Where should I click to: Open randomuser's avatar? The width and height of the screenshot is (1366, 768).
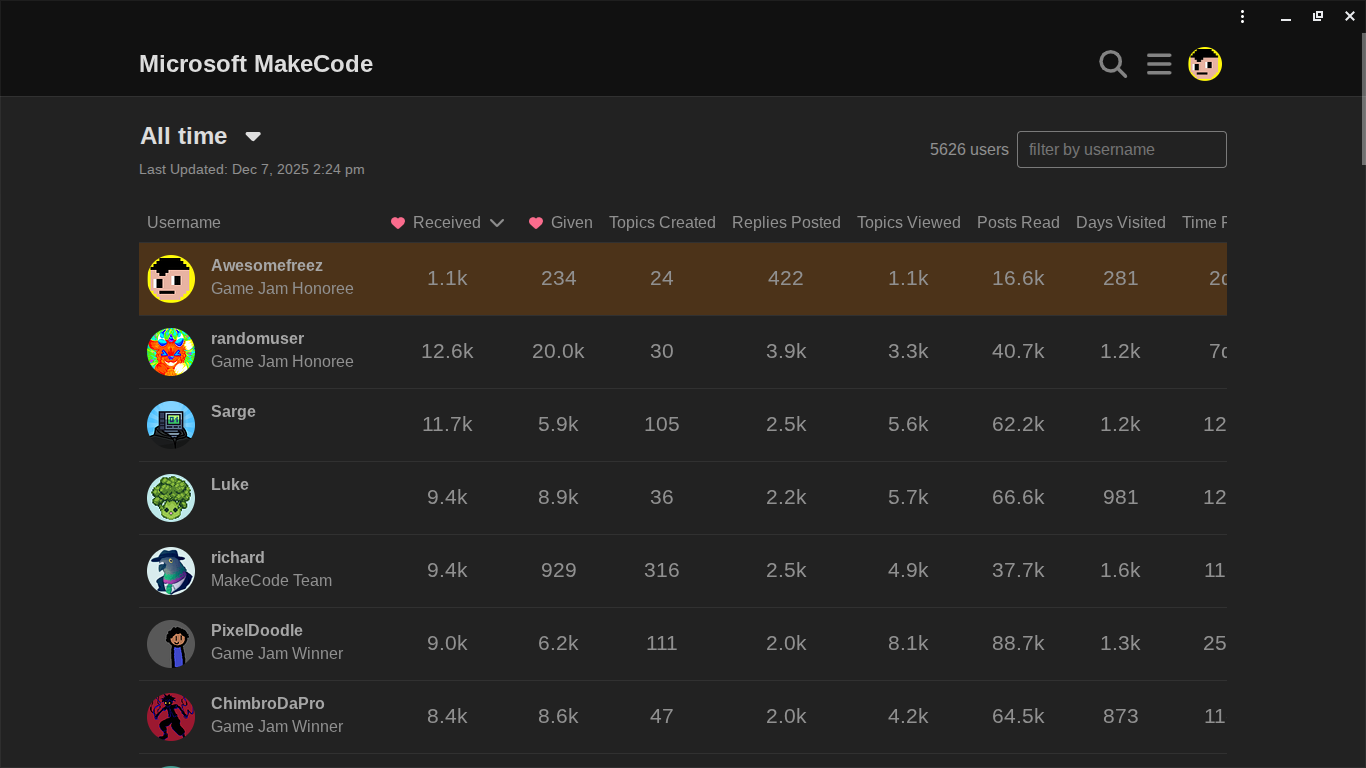171,352
